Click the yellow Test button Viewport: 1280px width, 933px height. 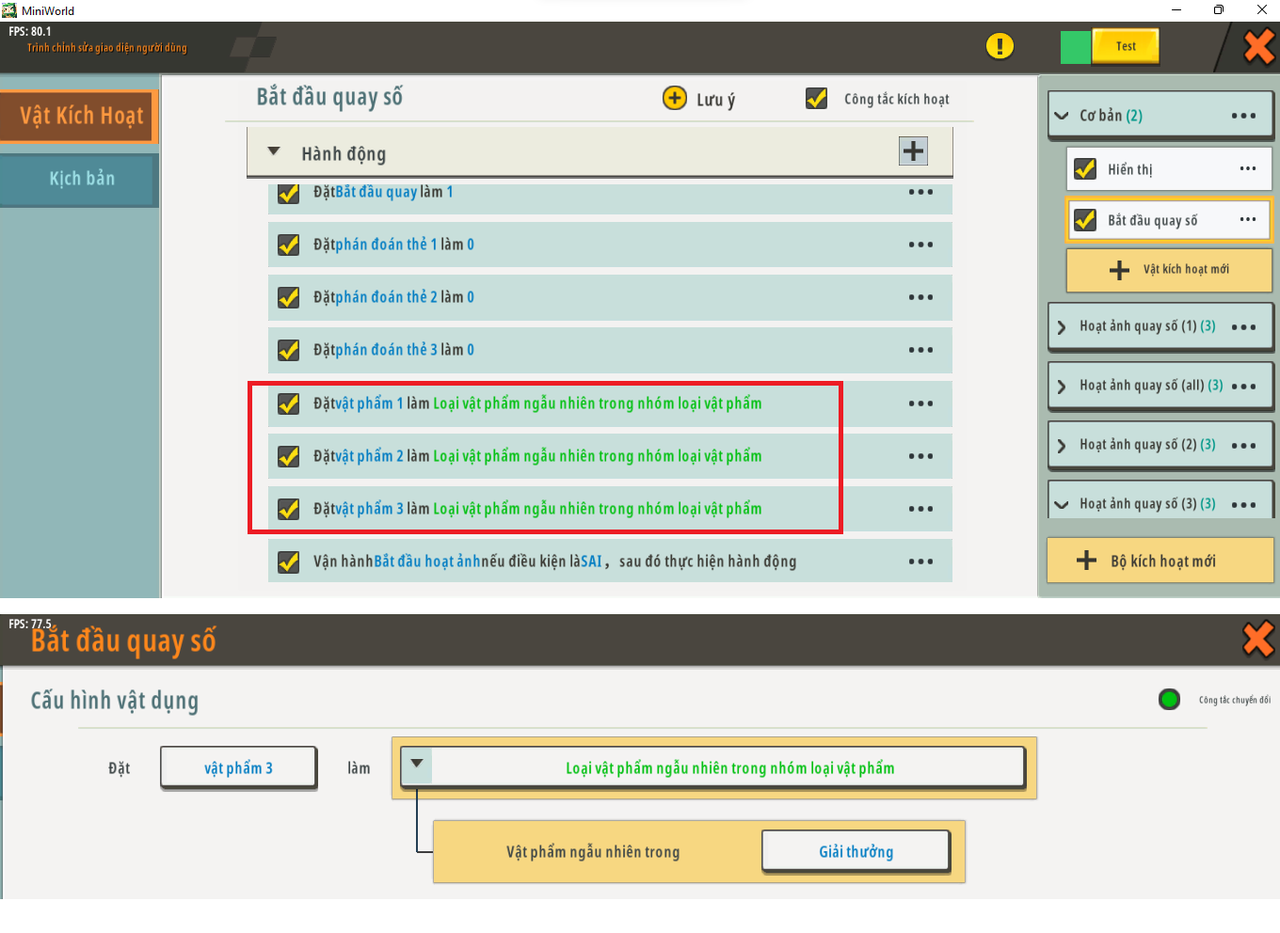click(x=1125, y=46)
